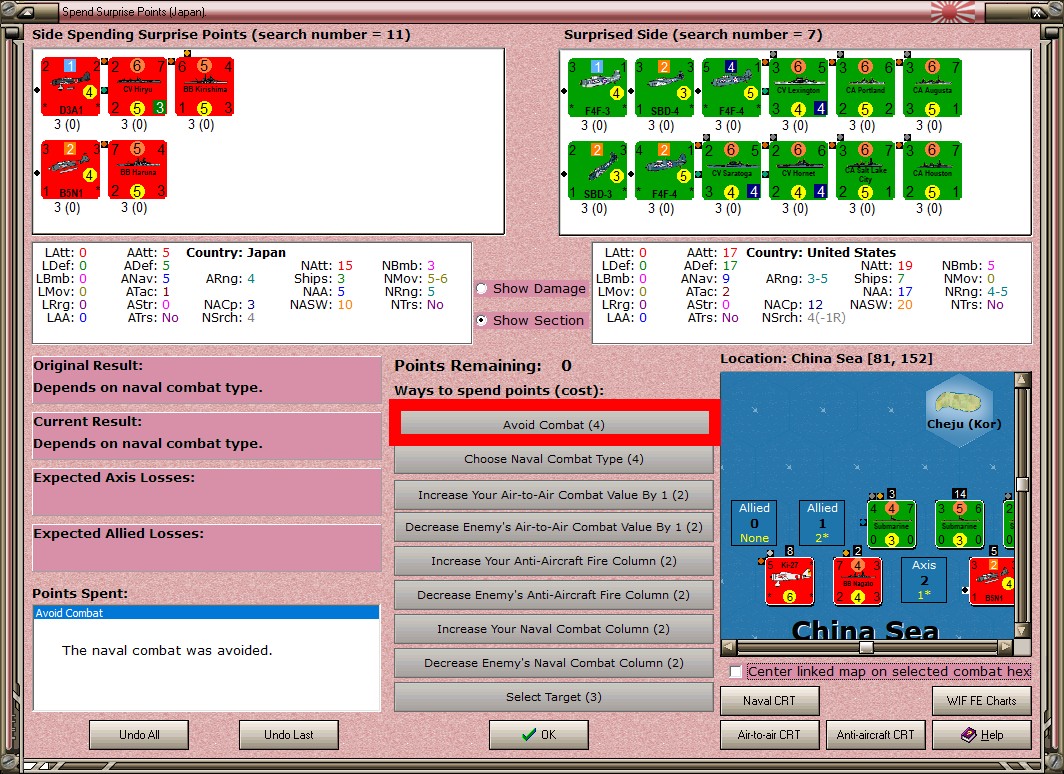This screenshot has height=774, width=1064.
Task: Click Increase Your Anti-Aircraft Fire Column
Action: 554,561
